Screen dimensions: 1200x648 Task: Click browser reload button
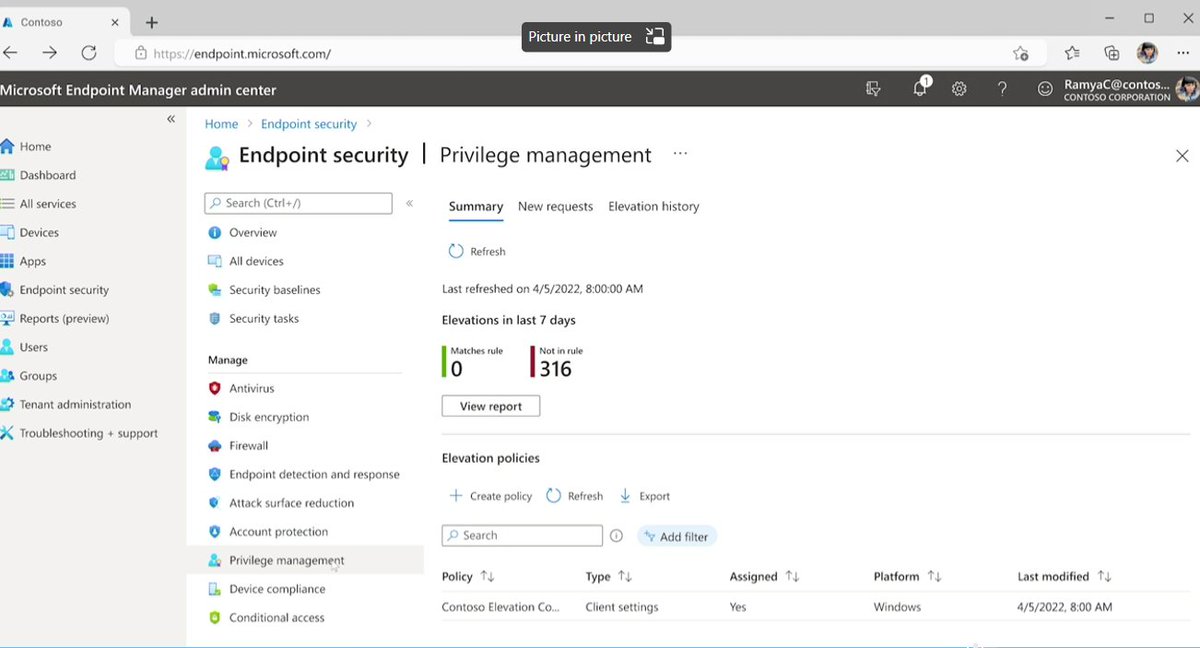tap(89, 53)
